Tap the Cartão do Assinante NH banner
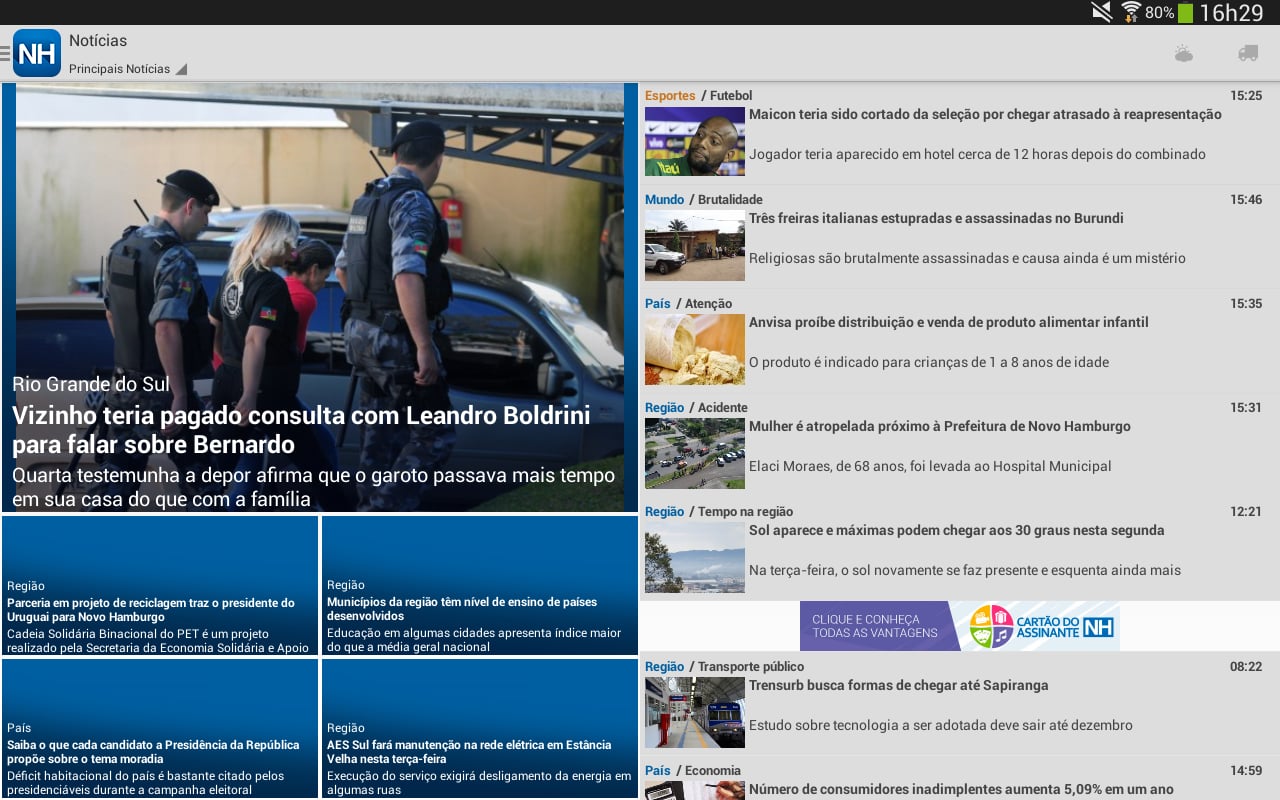Screen dimensions: 1280x800 point(960,626)
